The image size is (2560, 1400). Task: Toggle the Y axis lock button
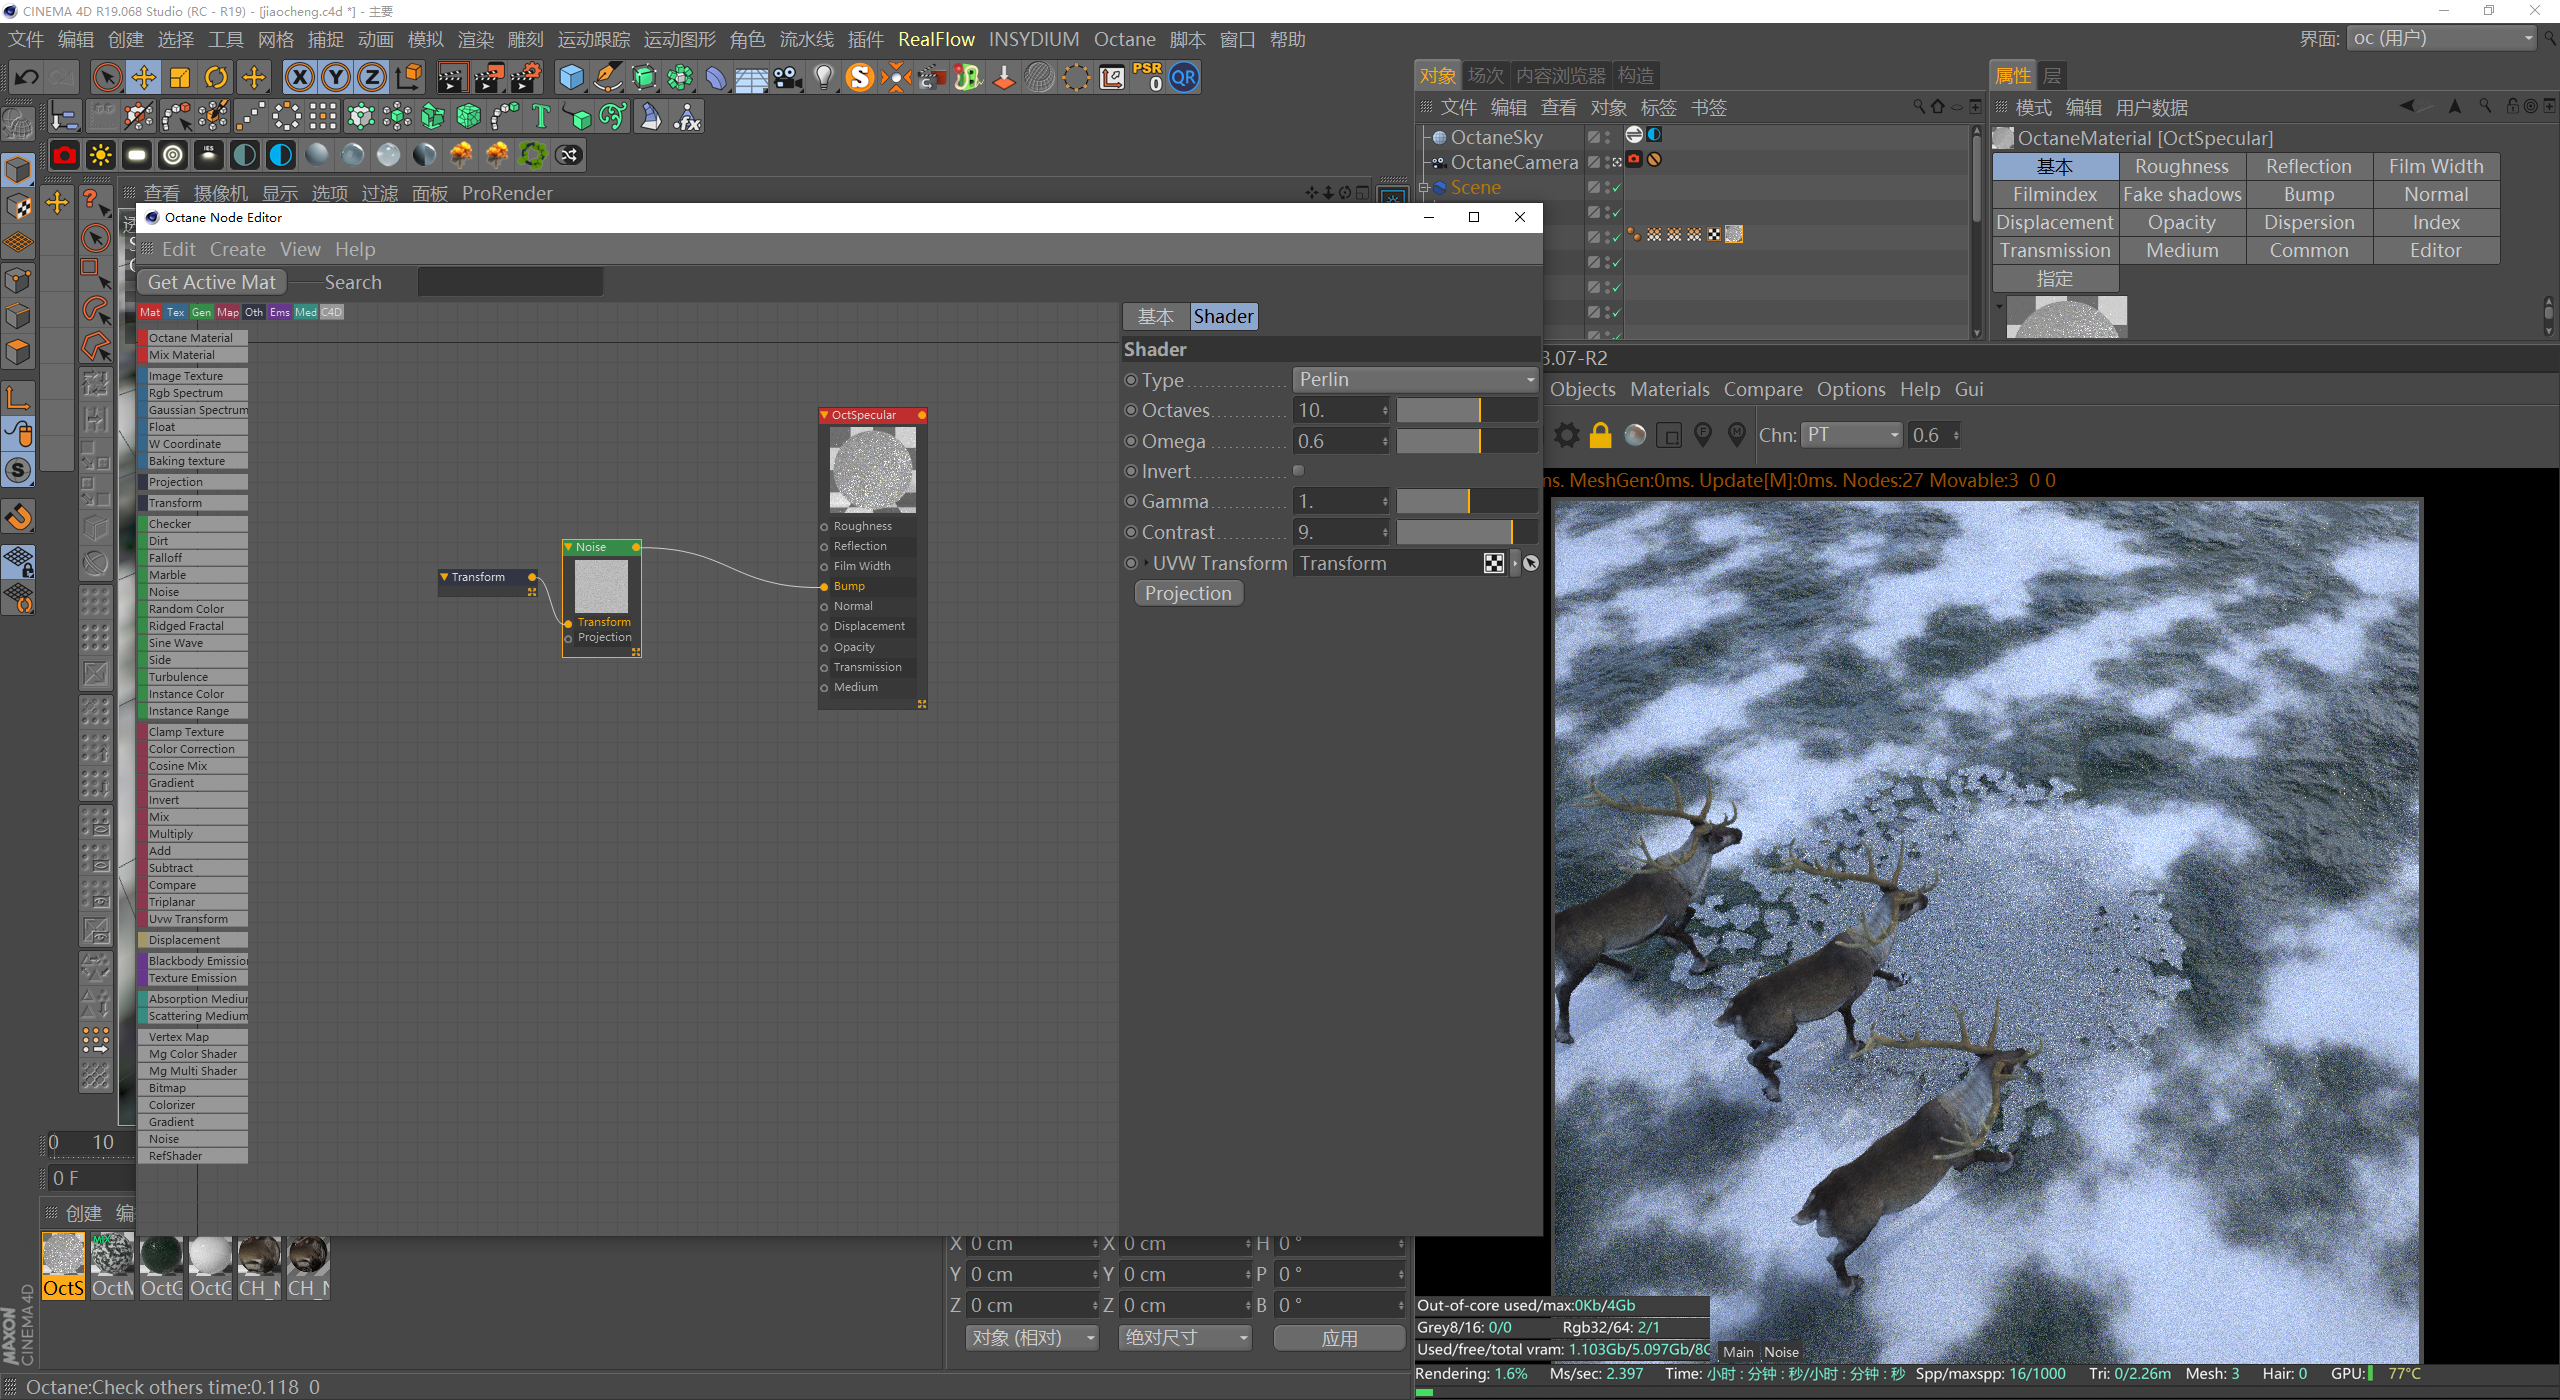[336, 78]
